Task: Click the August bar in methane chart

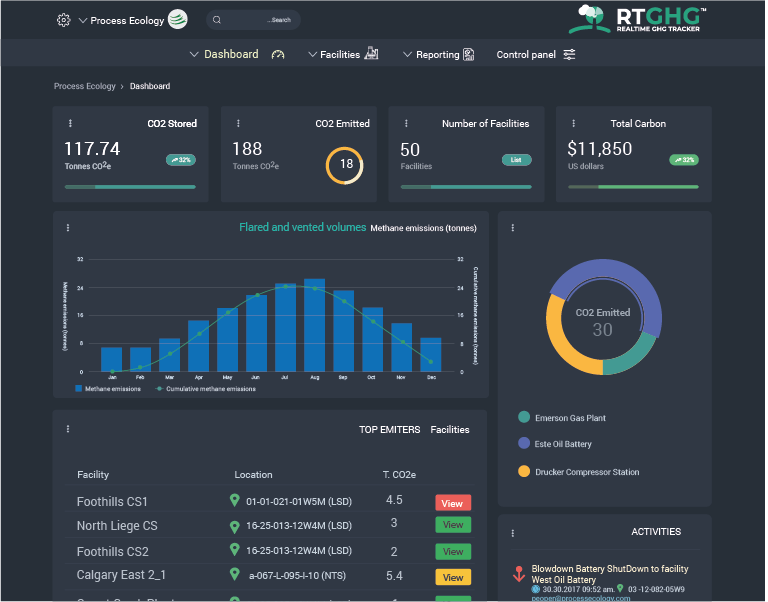Action: coord(314,325)
